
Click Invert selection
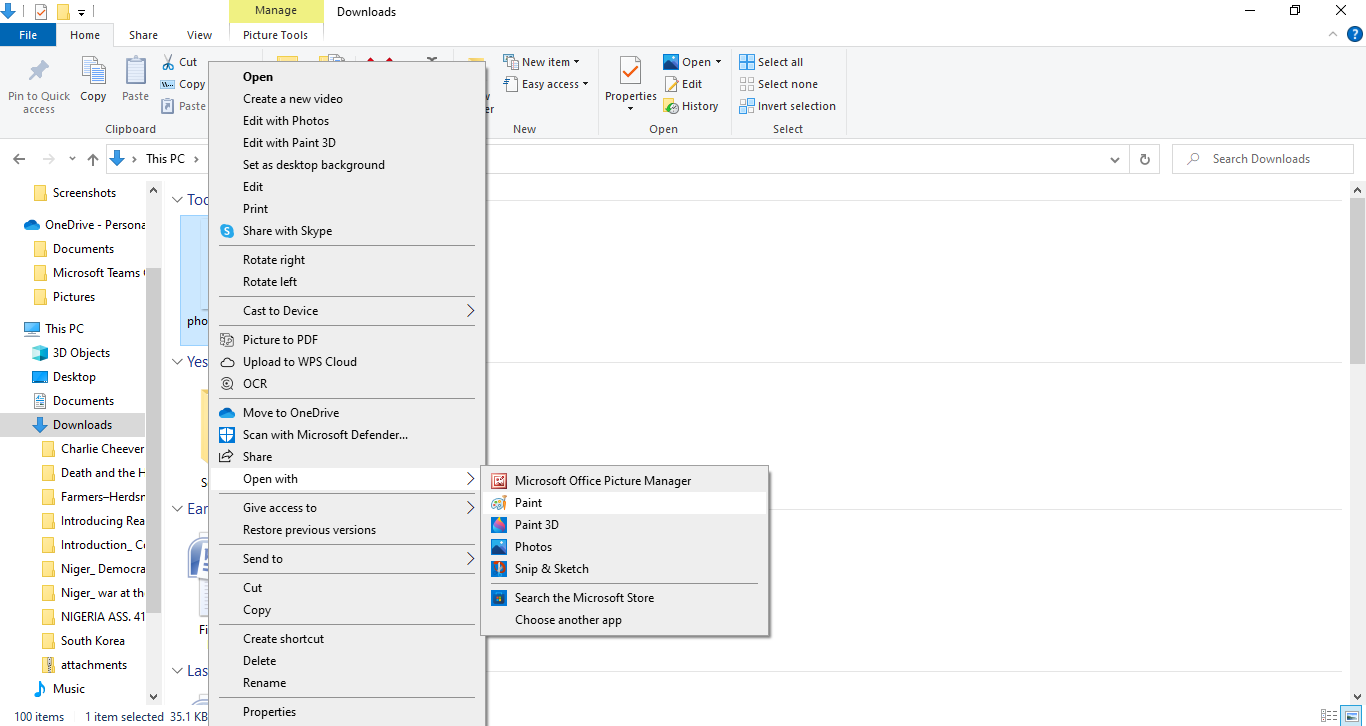tap(788, 105)
